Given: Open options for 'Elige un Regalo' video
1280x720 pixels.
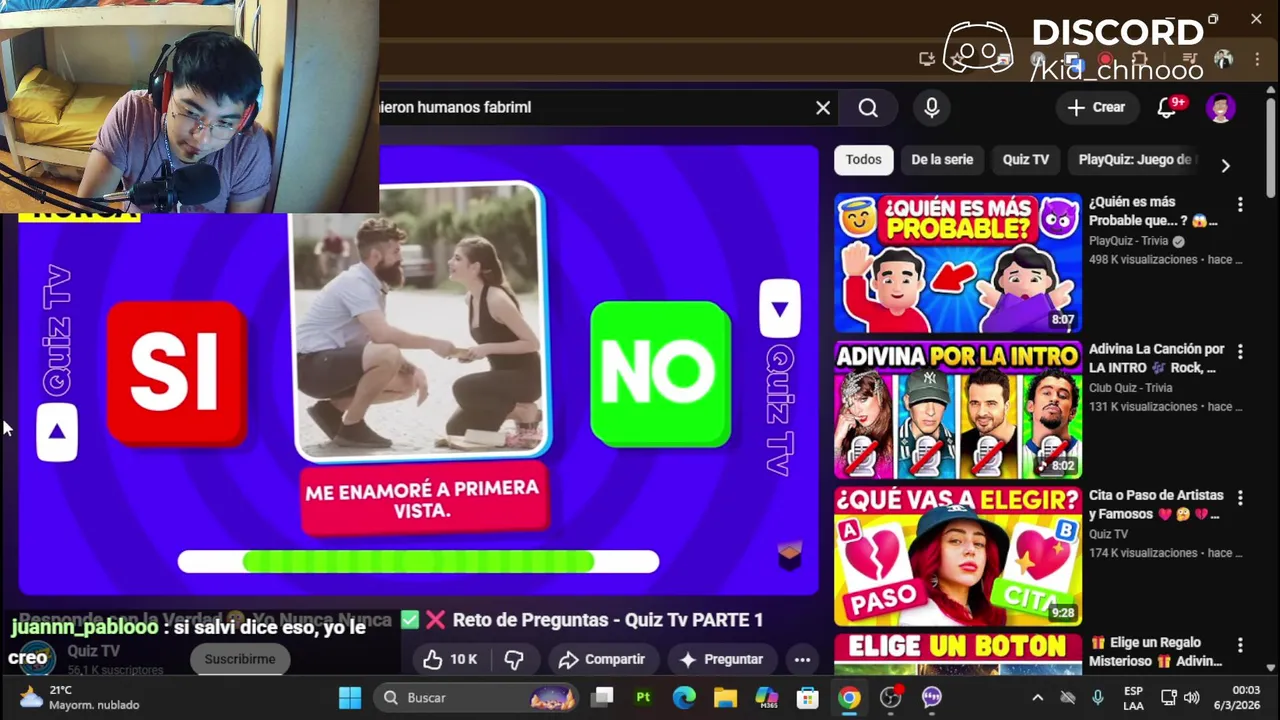Looking at the screenshot, I should [x=1240, y=644].
